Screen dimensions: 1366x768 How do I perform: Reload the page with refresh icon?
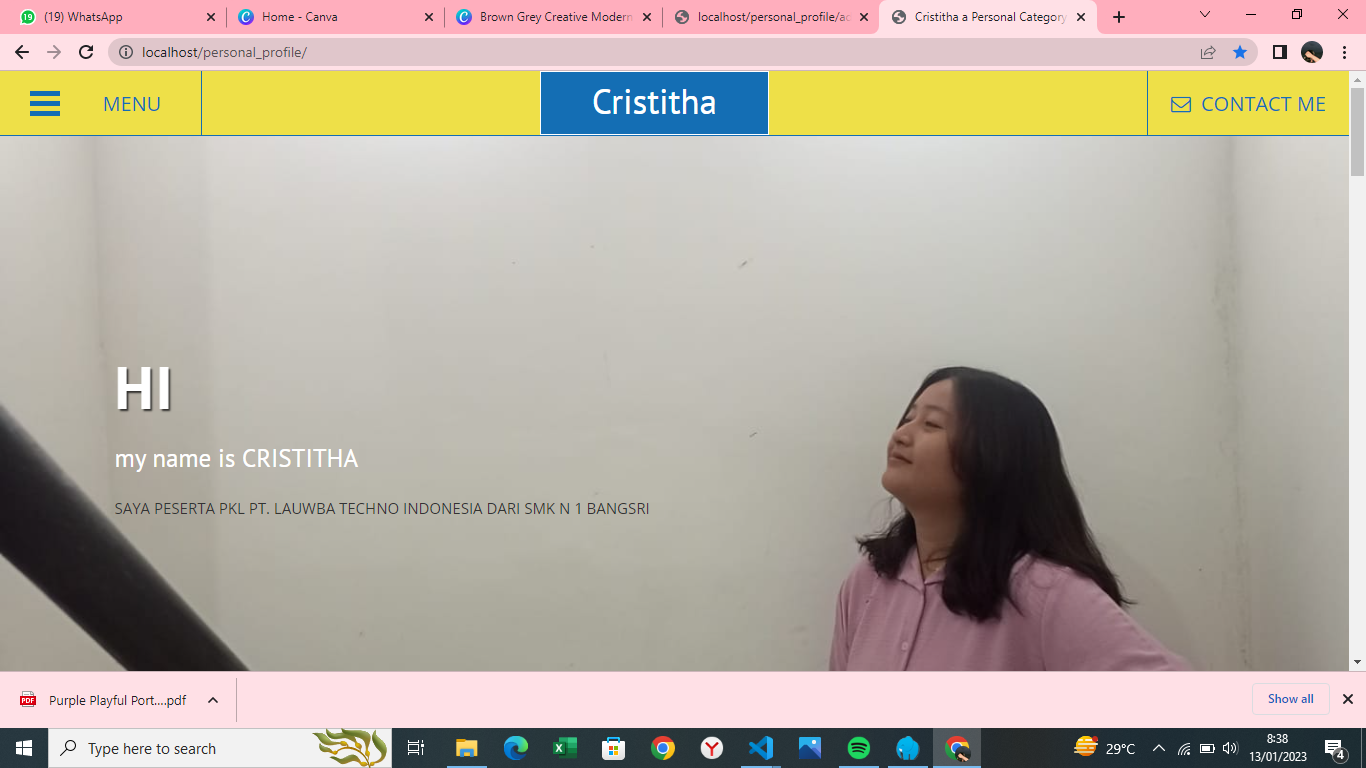point(86,52)
